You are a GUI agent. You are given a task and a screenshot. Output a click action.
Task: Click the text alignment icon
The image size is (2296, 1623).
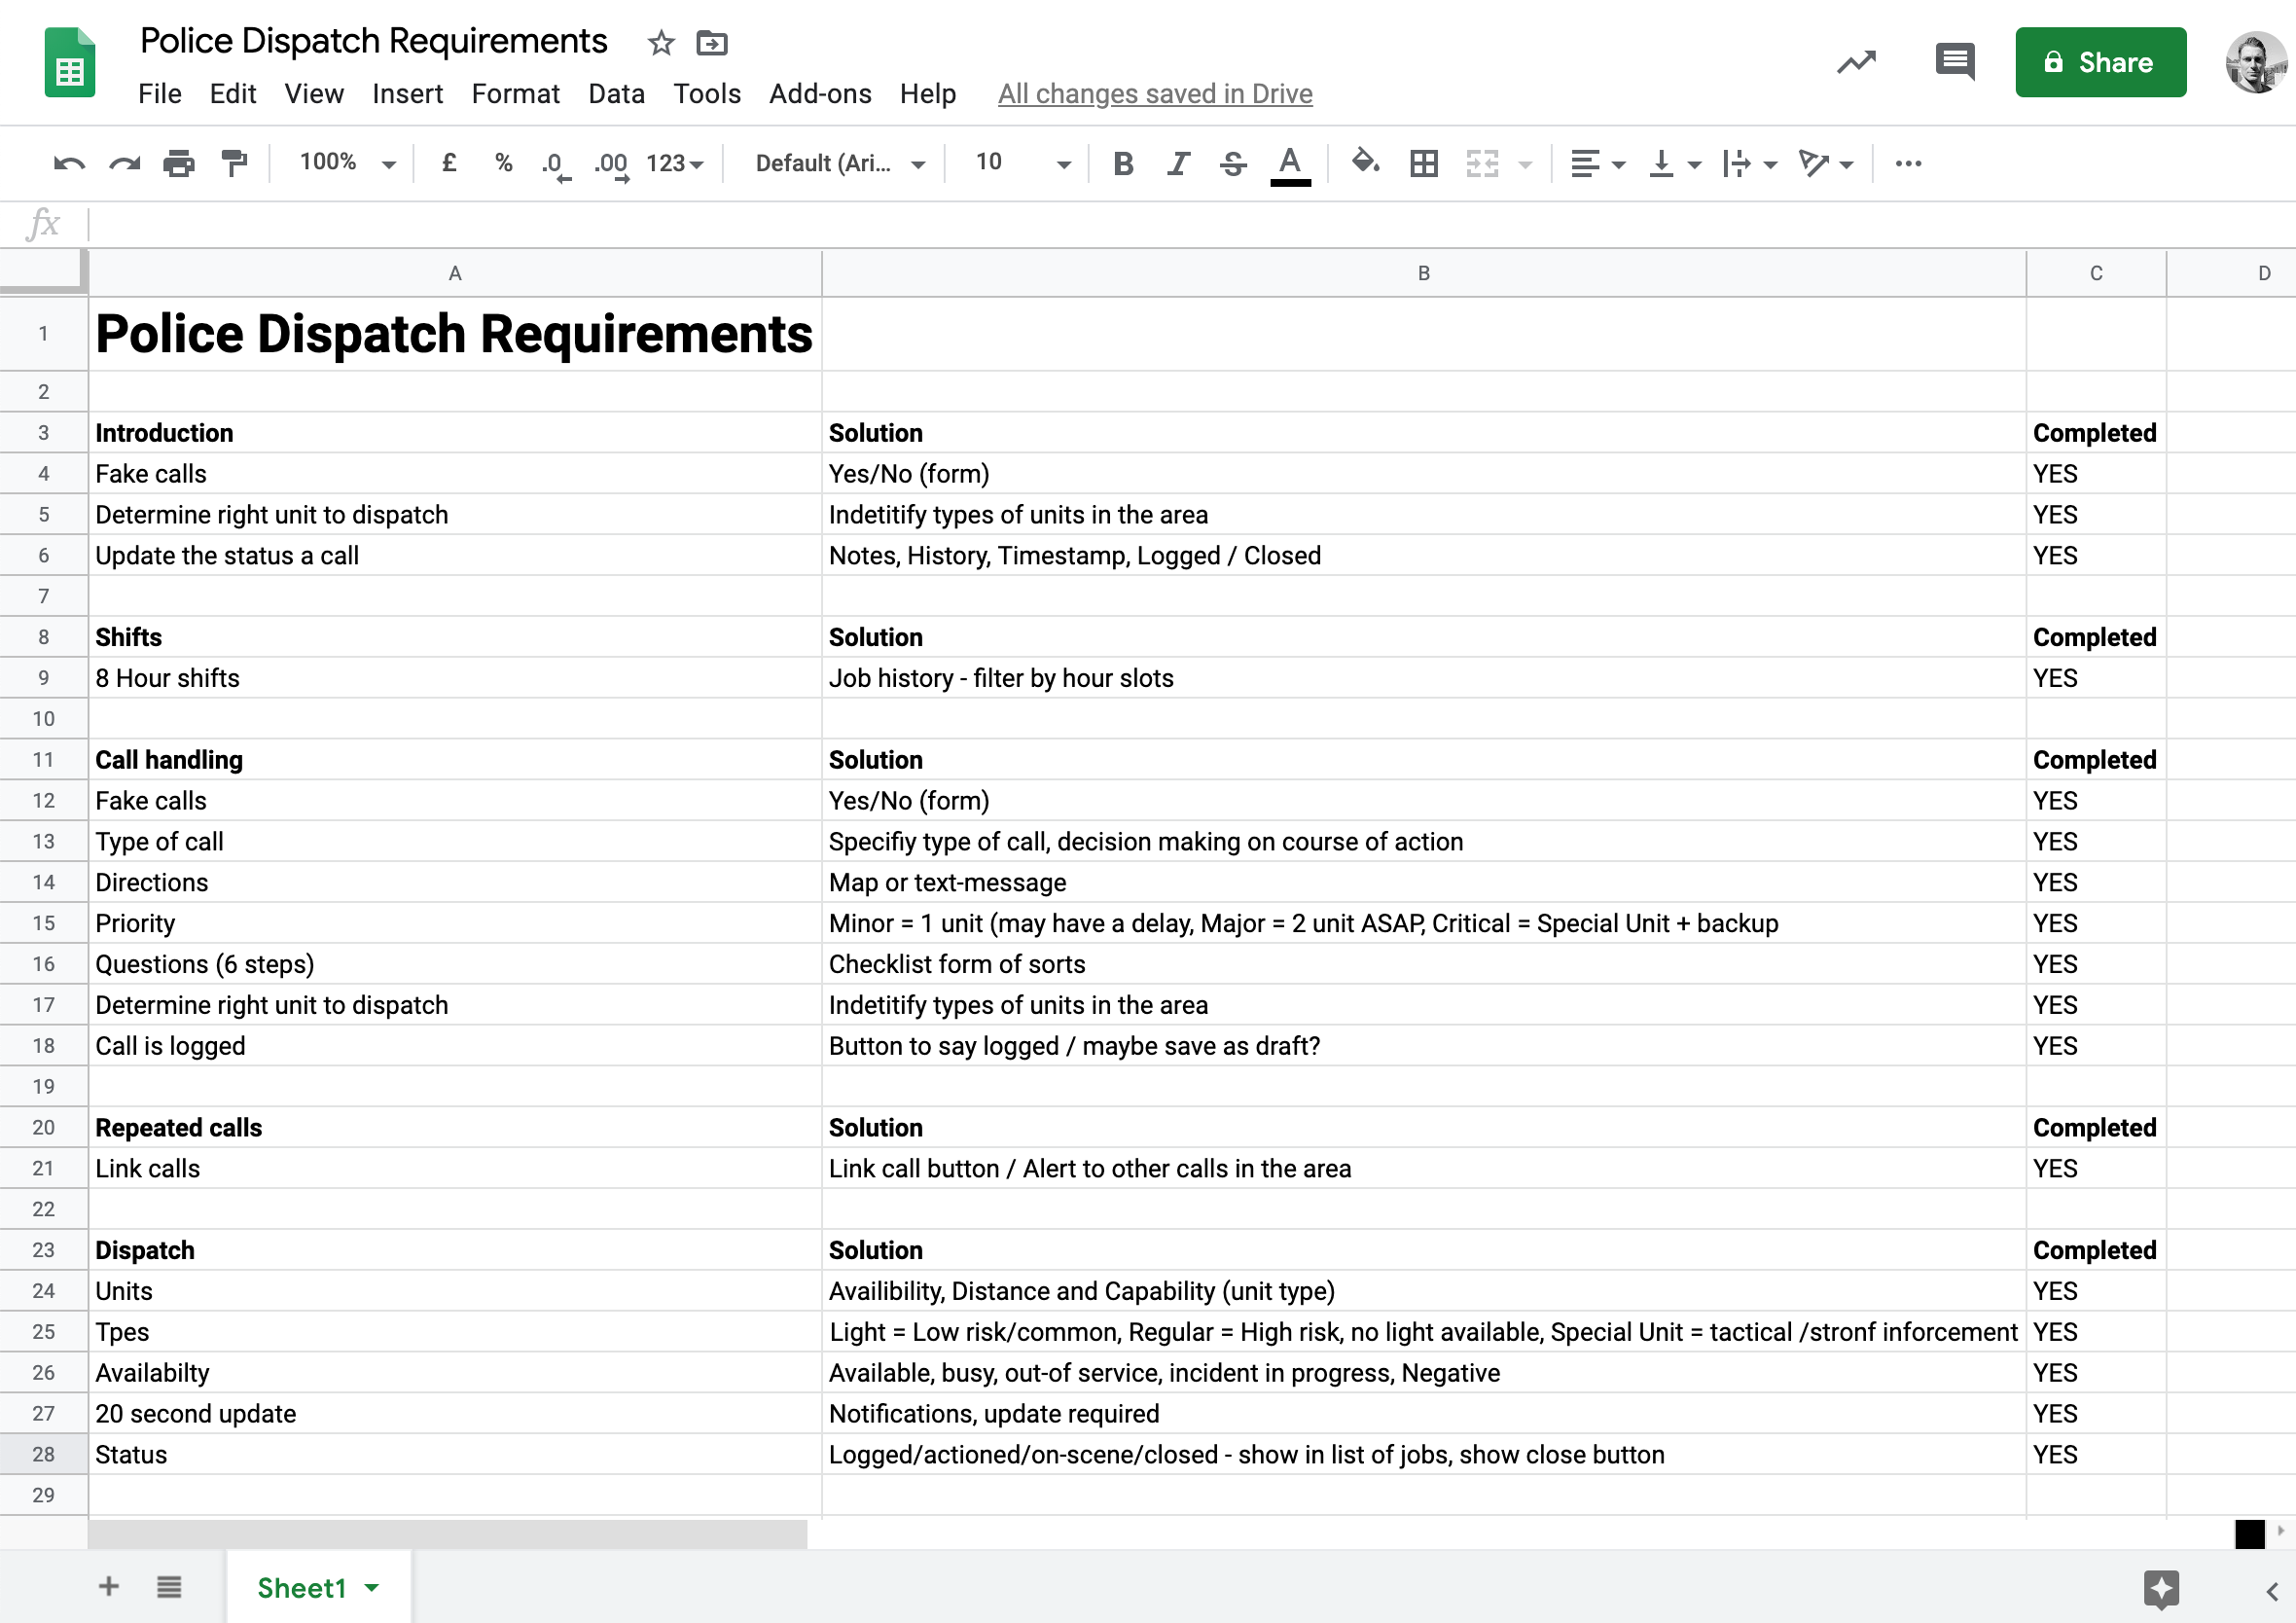point(1580,162)
